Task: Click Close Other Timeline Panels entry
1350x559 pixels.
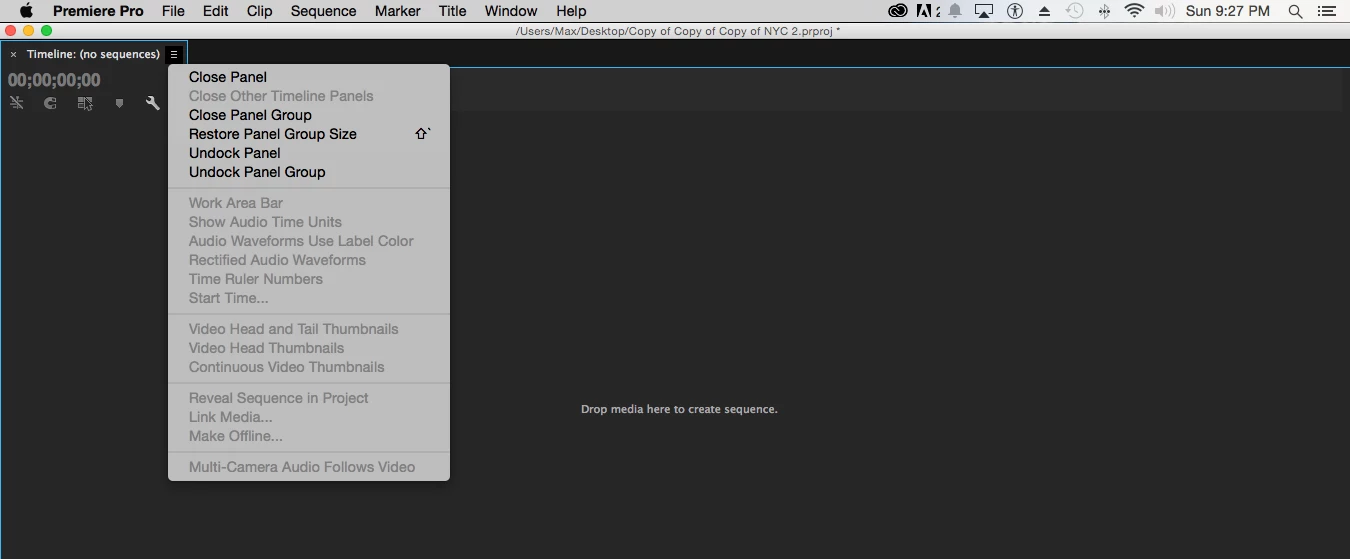Action: click(309, 96)
